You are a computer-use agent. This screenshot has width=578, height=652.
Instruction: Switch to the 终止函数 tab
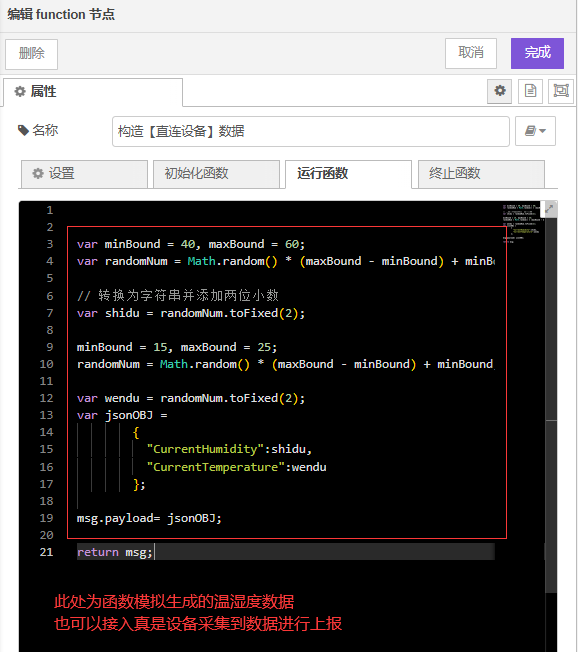481,174
